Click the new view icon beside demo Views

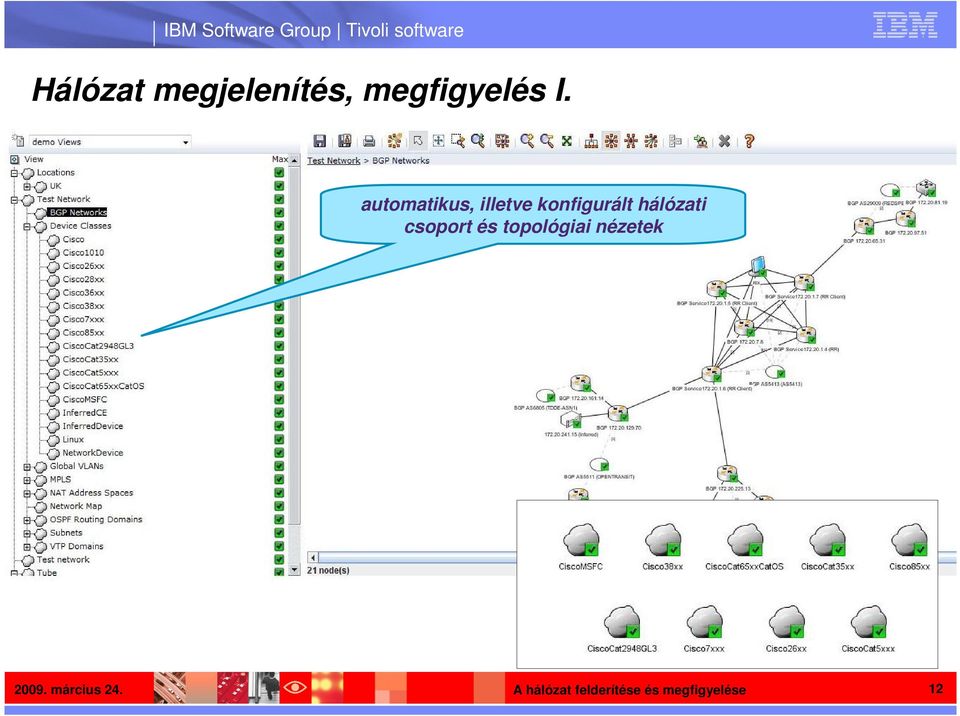[18, 141]
